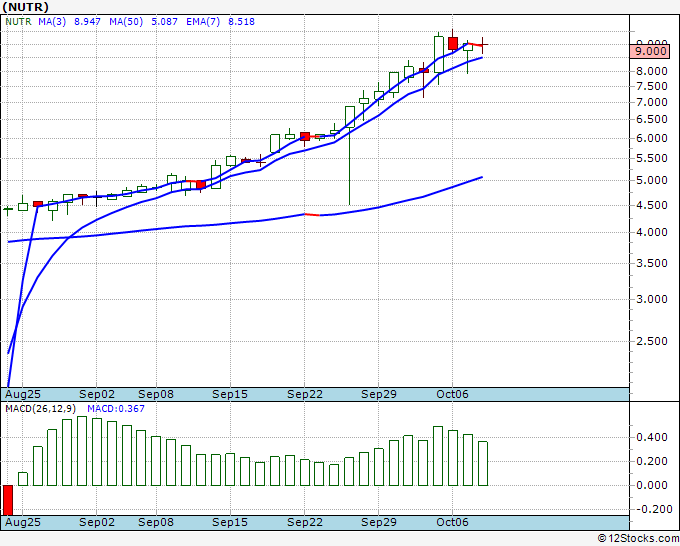This screenshot has height=546, width=680.
Task: Click the 6.500 price axis label
Action: click(x=651, y=119)
